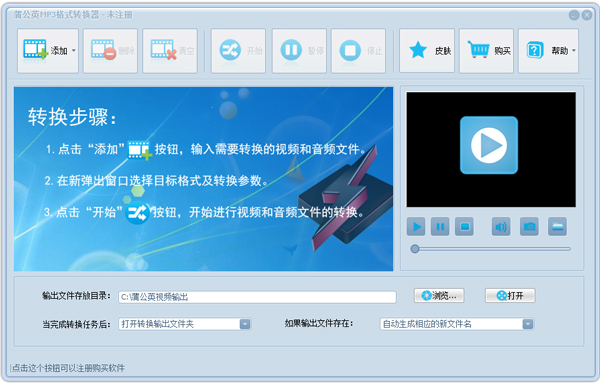This screenshot has height=383, width=600.
Task: Pause conversion with the 暂停 button
Action: [x=299, y=51]
